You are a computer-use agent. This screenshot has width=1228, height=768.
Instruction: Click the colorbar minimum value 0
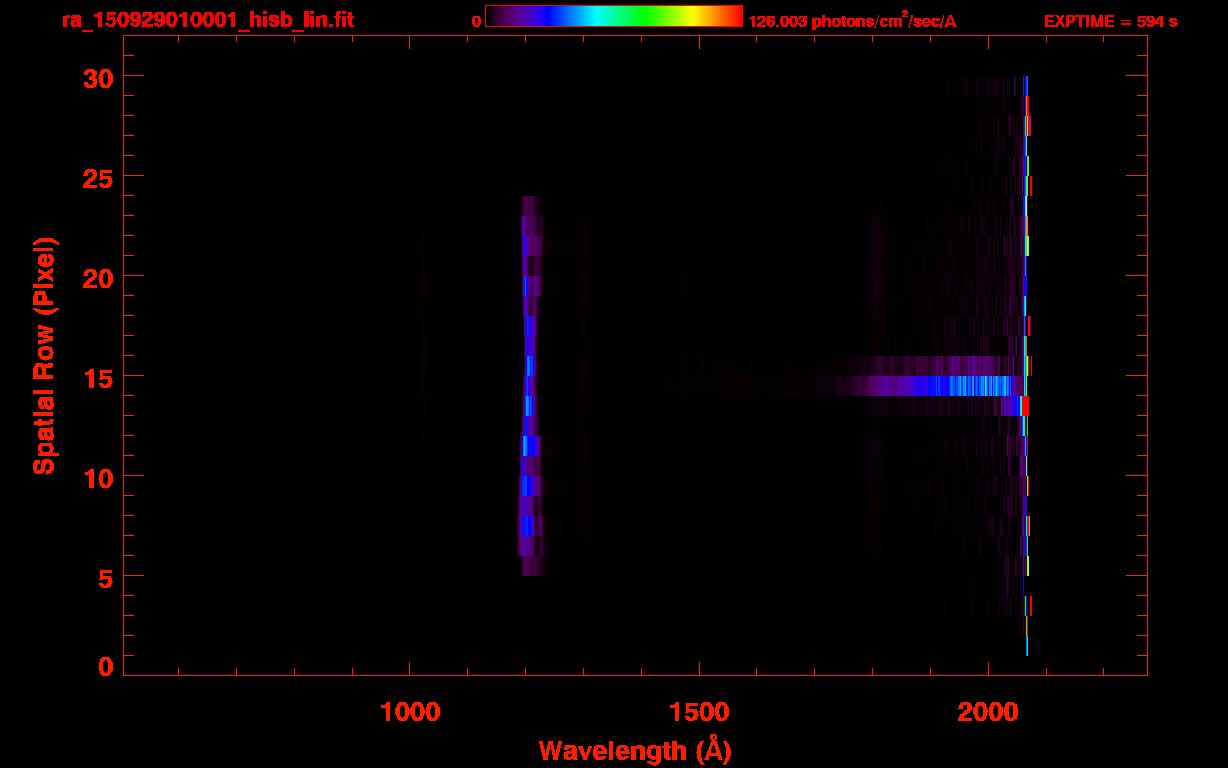(477, 21)
